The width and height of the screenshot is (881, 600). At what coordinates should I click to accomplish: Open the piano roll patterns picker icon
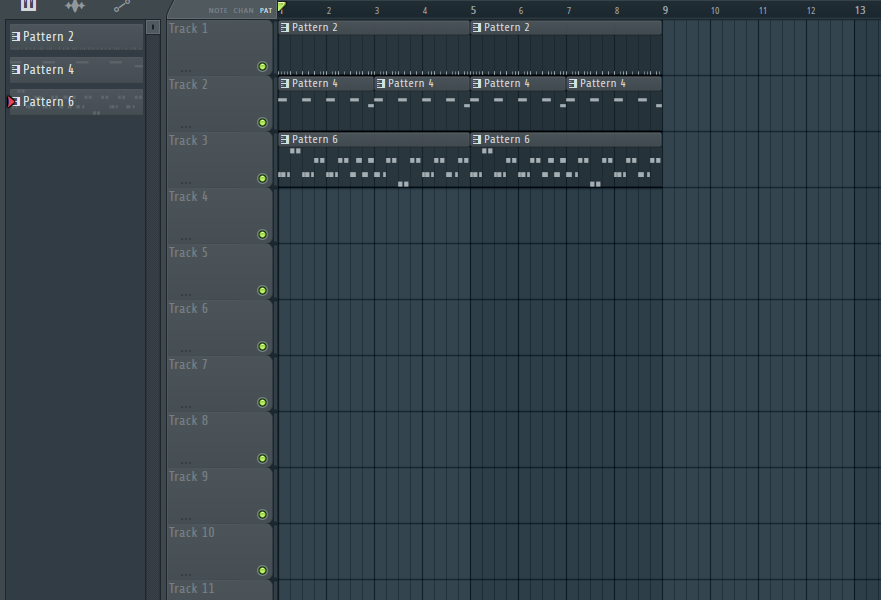pyautogui.click(x=28, y=5)
